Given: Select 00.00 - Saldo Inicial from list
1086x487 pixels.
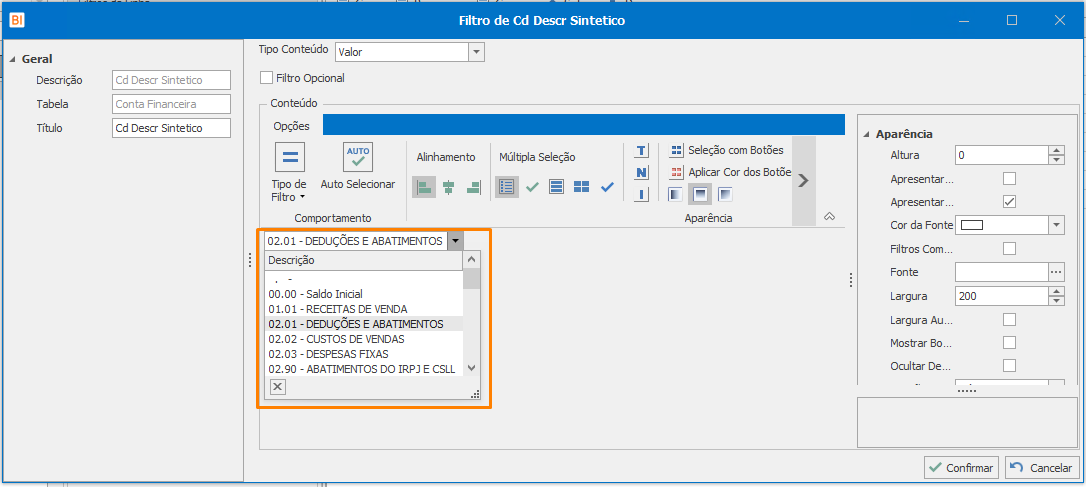Looking at the screenshot, I should point(364,294).
